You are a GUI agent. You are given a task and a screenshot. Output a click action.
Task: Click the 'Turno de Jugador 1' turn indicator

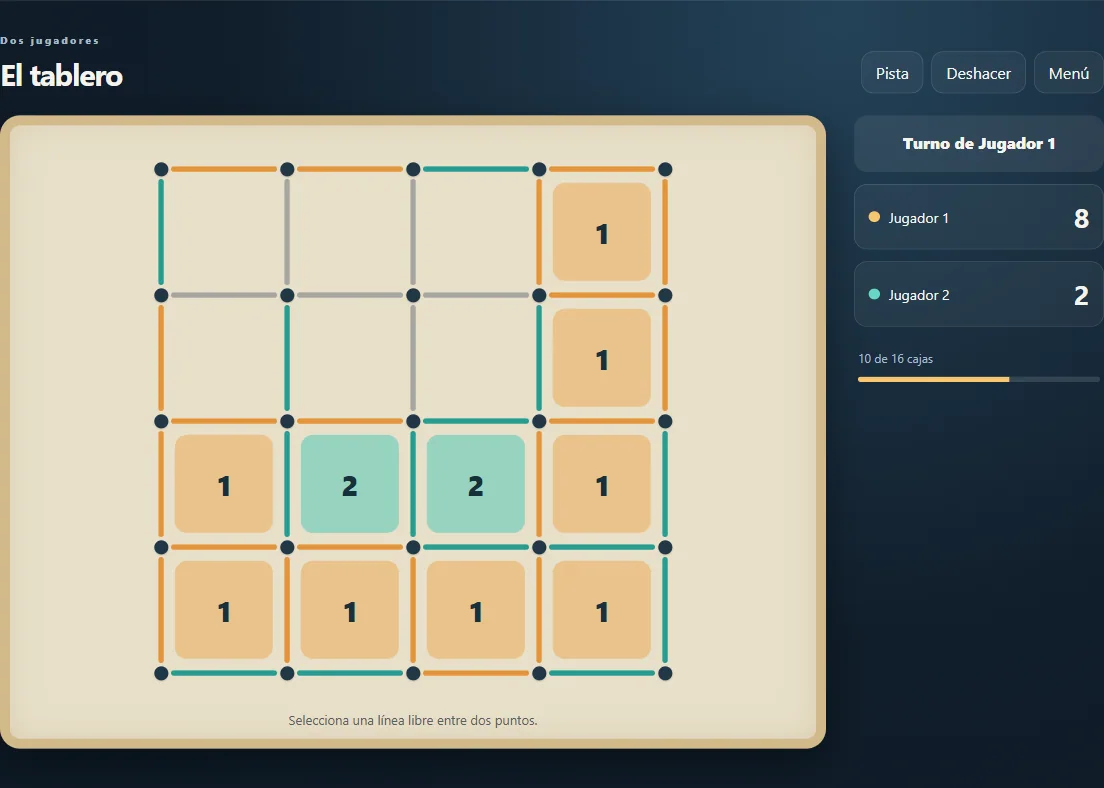[979, 144]
